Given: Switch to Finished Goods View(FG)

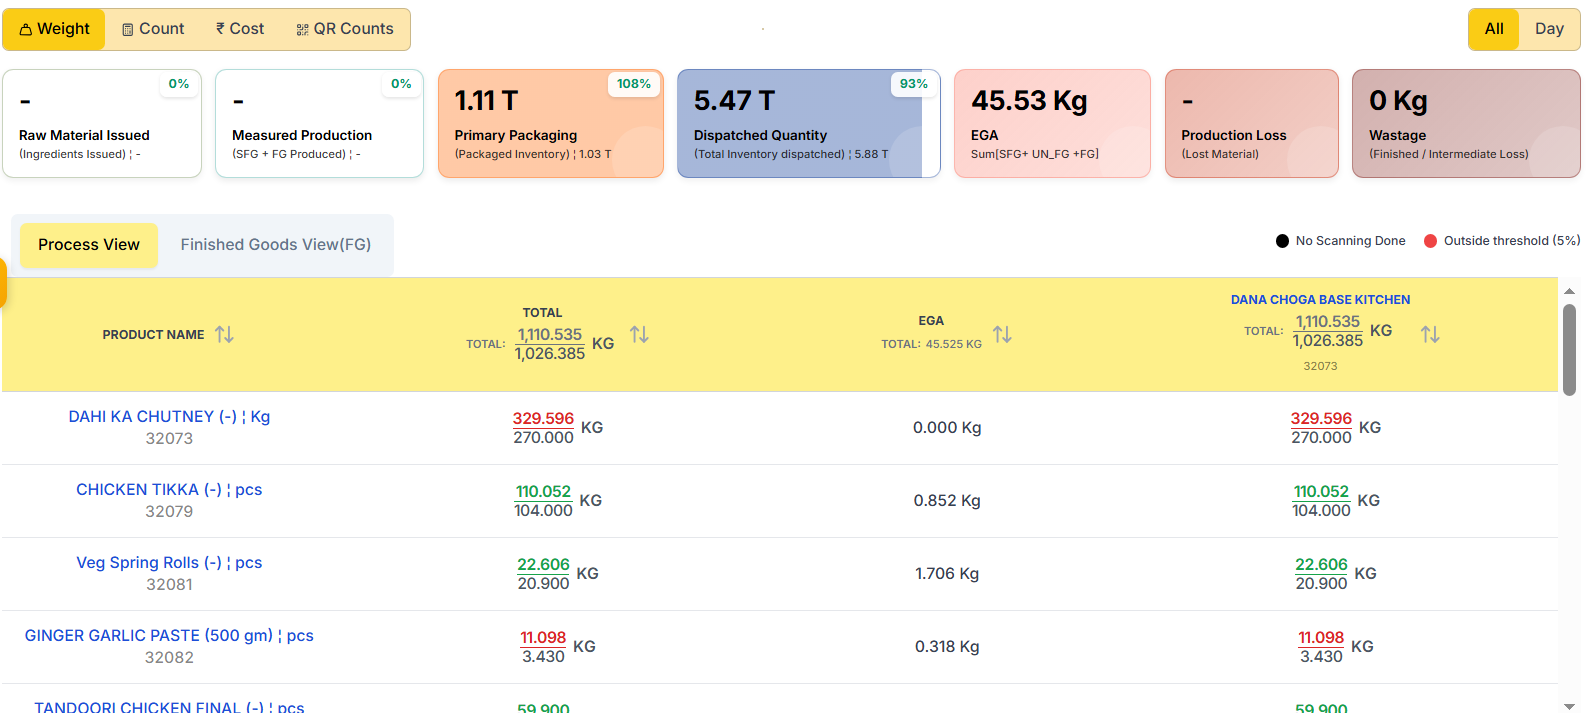Looking at the screenshot, I should pyautogui.click(x=275, y=245).
